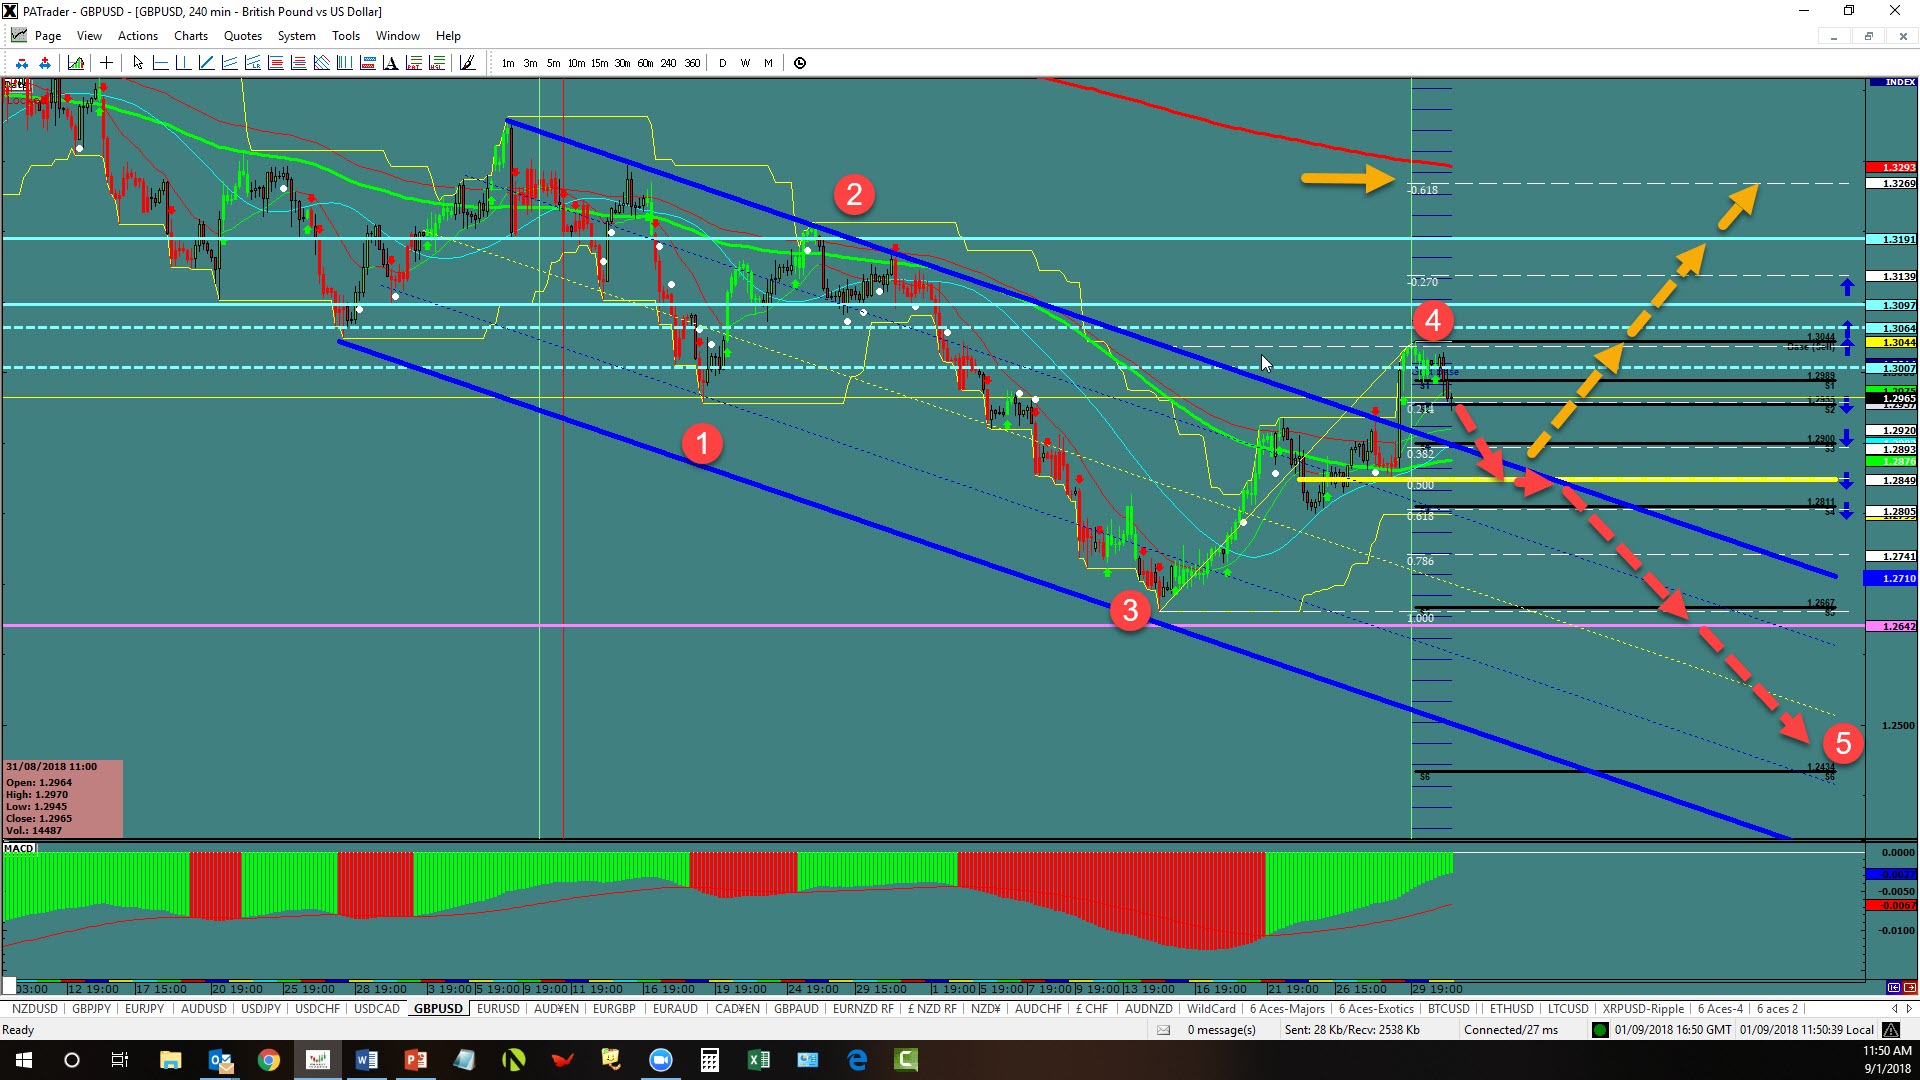Select the parallel channel lines tool
This screenshot has height=1080, width=1920.
(229, 63)
